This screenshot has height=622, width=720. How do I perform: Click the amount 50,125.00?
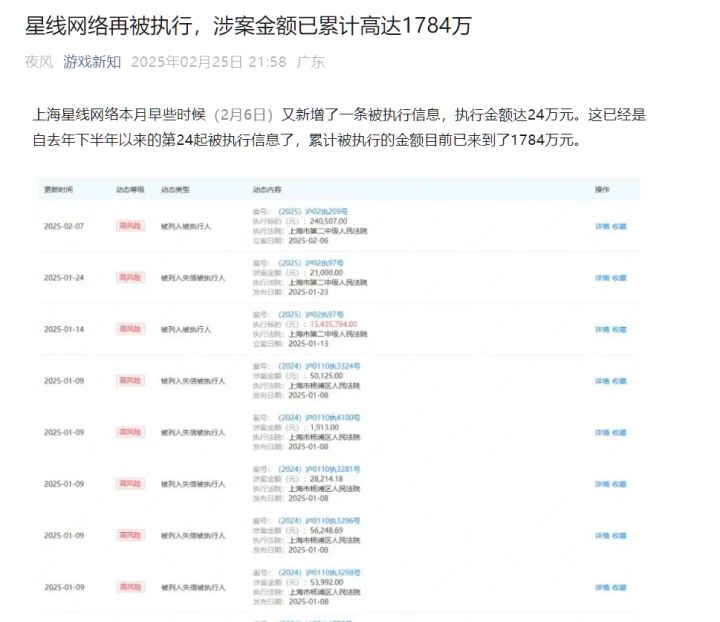tap(326, 375)
